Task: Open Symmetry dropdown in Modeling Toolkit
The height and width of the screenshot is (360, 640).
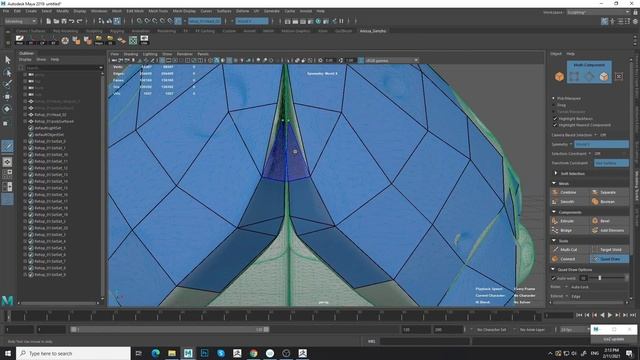Action: point(601,144)
